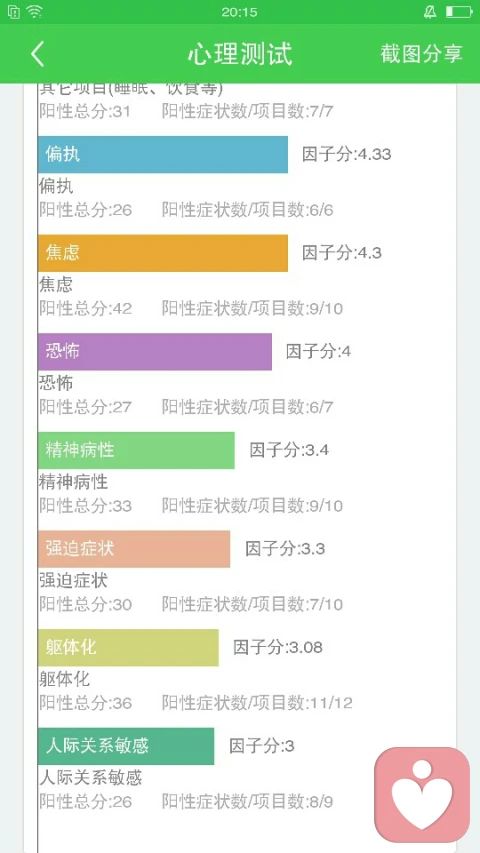Click 因子分:4.33 score label
This screenshot has width=480, height=853.
coord(347,154)
